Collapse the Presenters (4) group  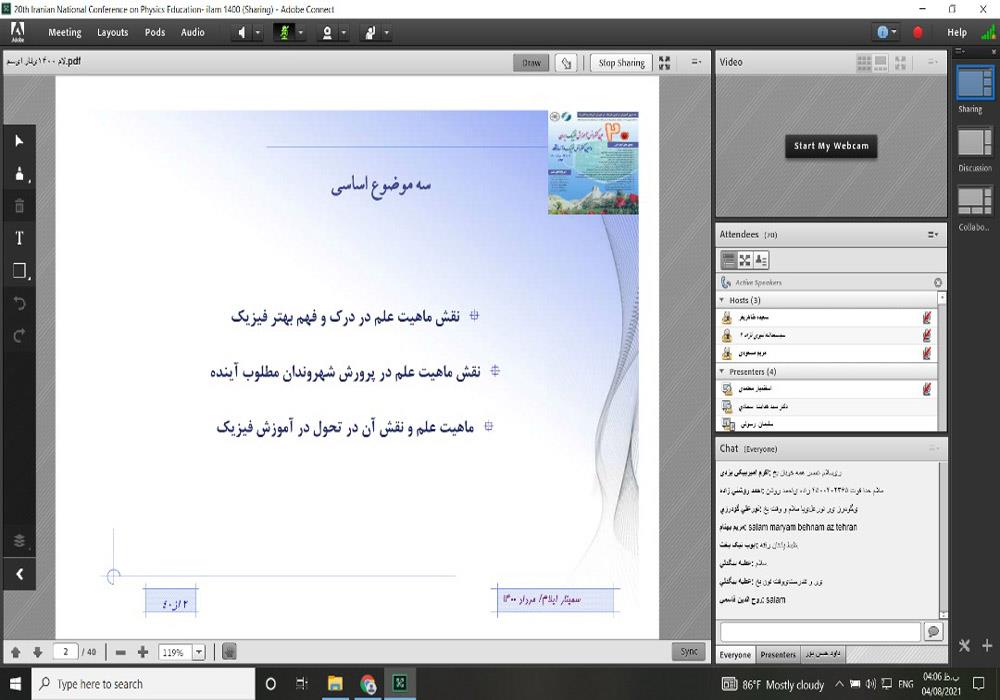(x=723, y=372)
